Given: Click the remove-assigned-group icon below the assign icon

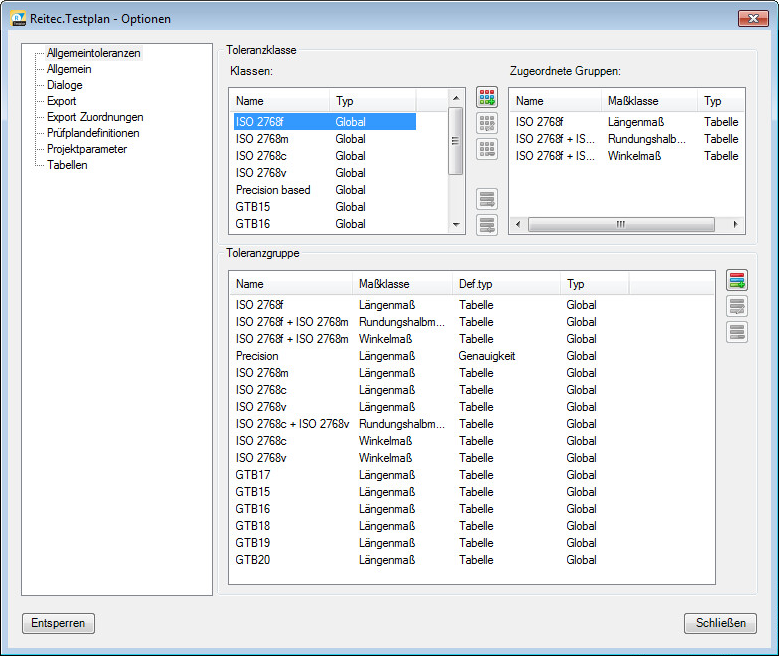Looking at the screenshot, I should pos(487,225).
